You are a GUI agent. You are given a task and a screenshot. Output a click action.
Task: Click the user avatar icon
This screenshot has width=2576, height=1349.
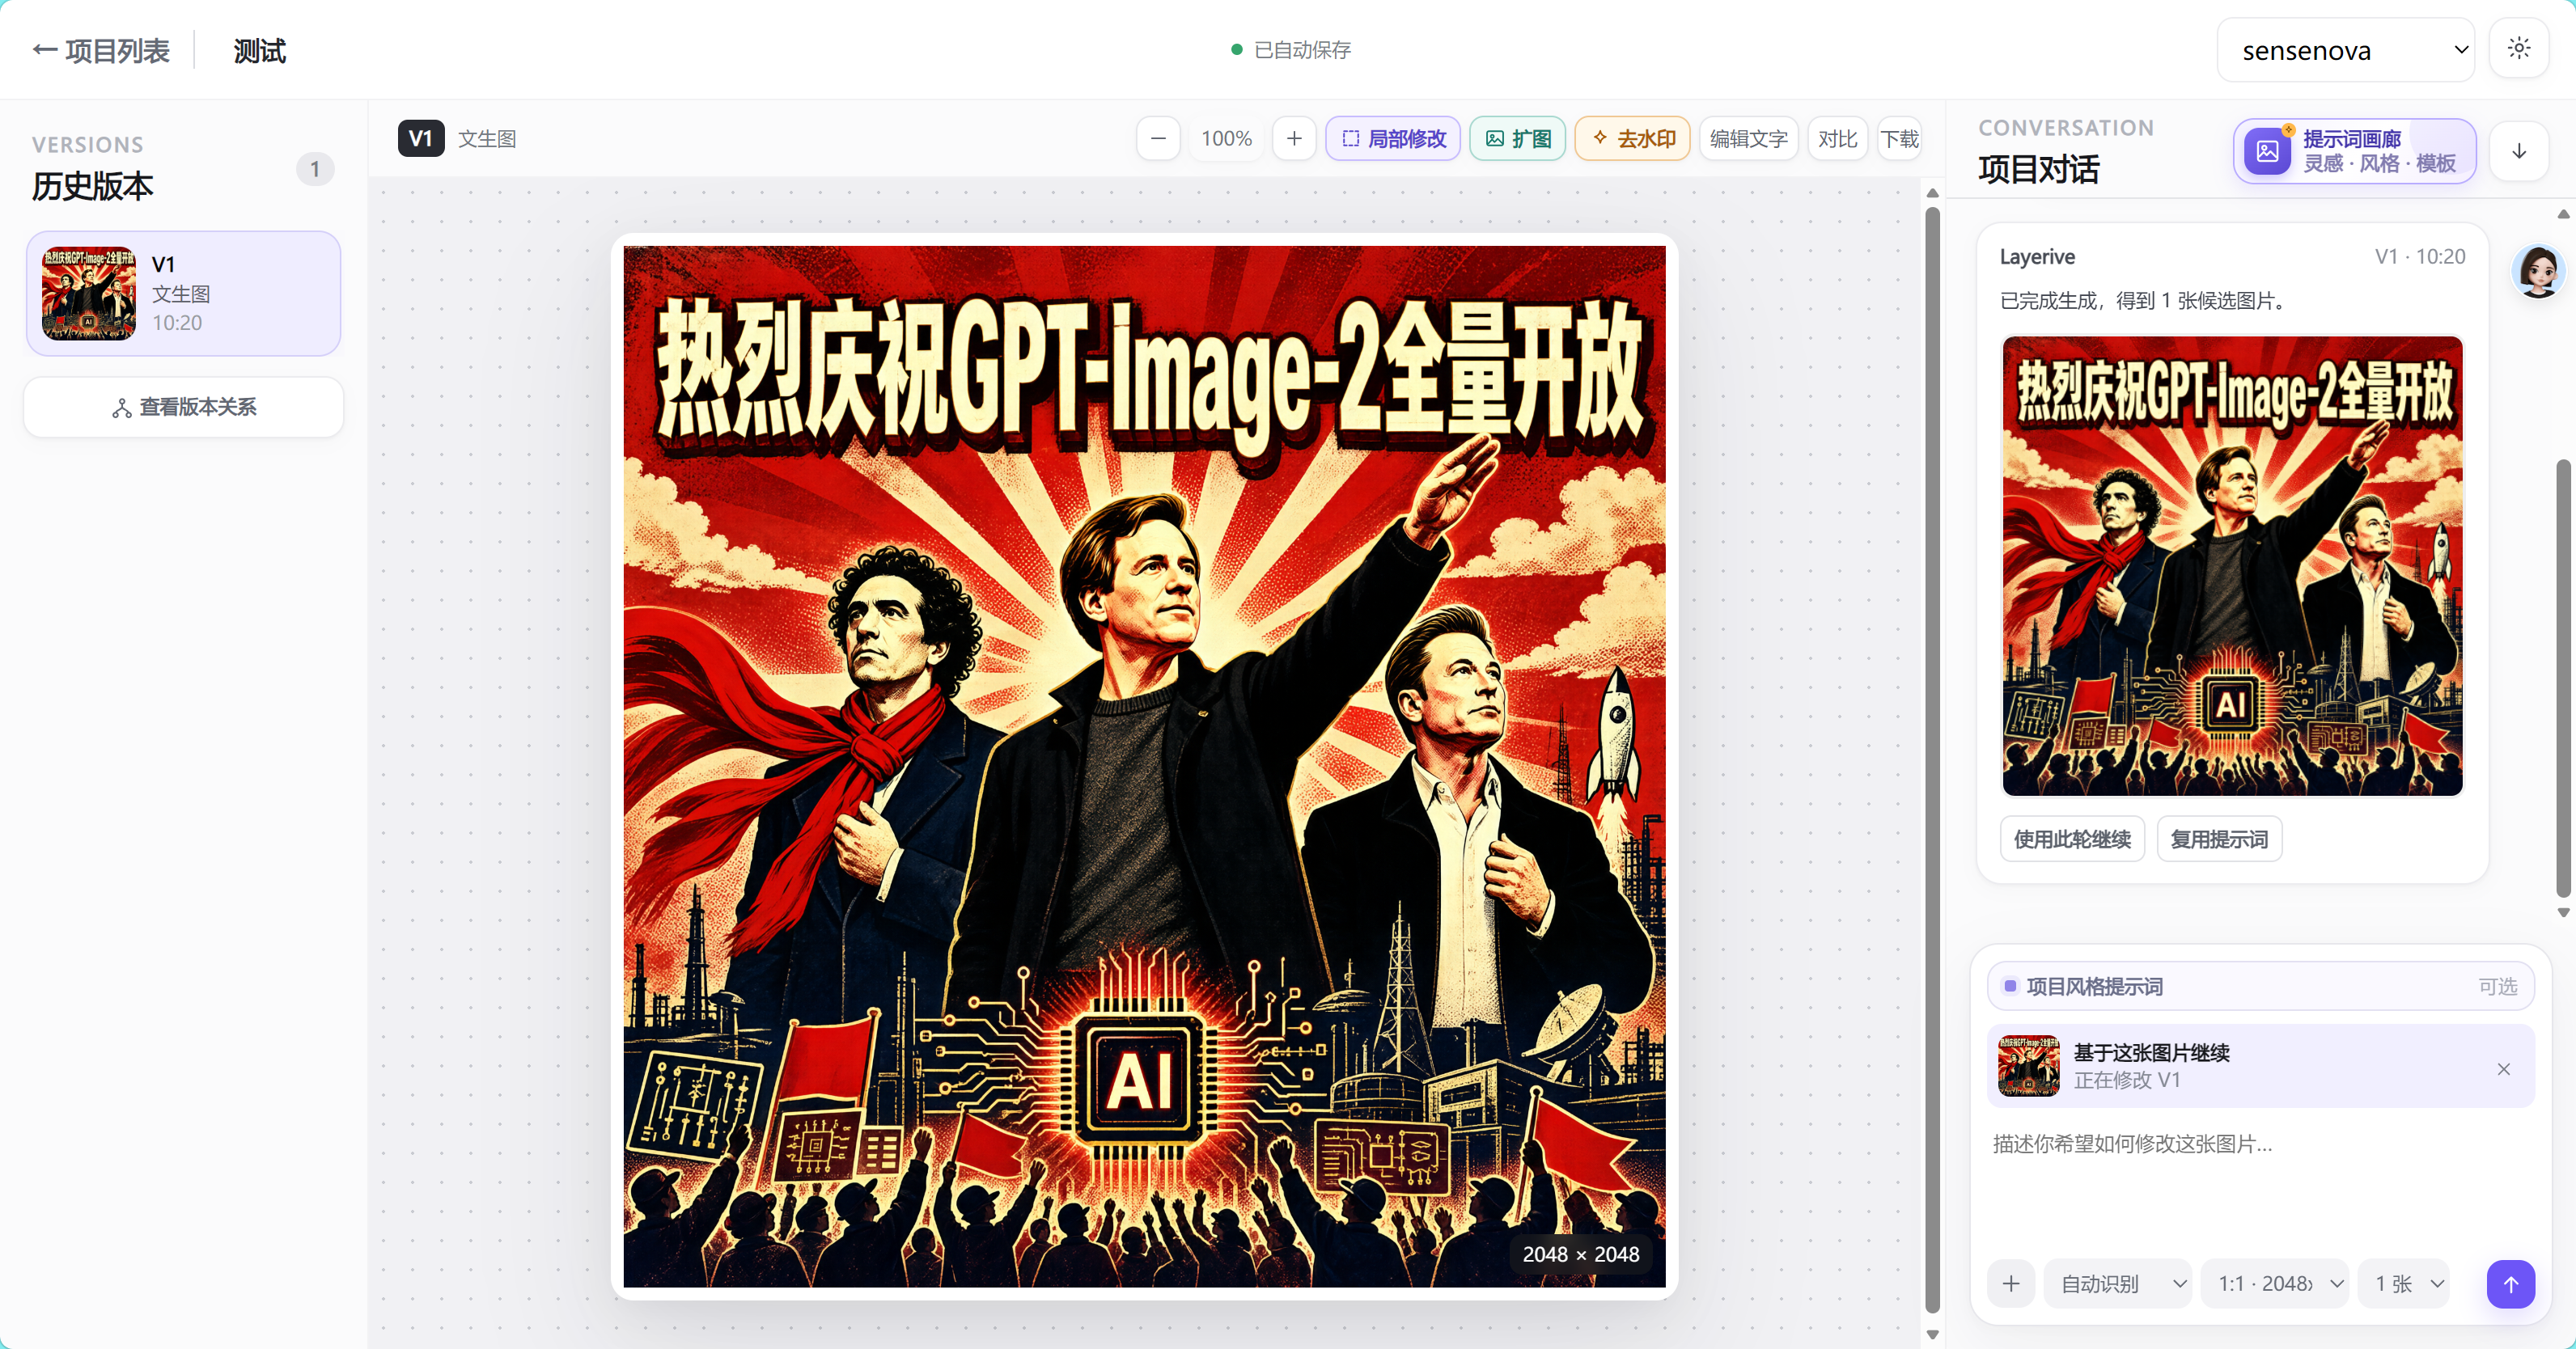pos(2538,270)
